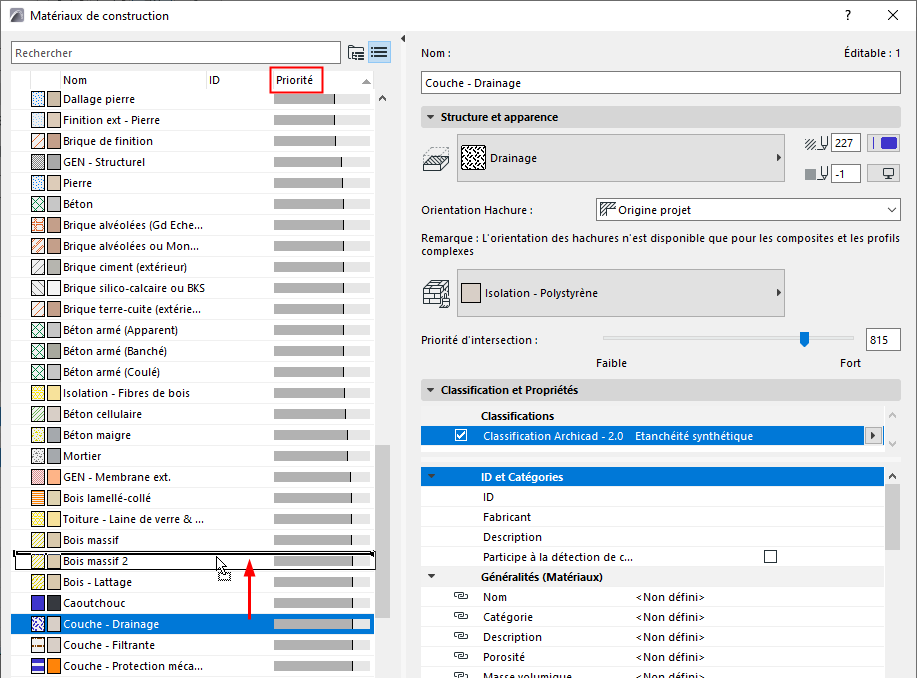Collapse Structure et apparence section
The image size is (917, 678).
click(430, 117)
